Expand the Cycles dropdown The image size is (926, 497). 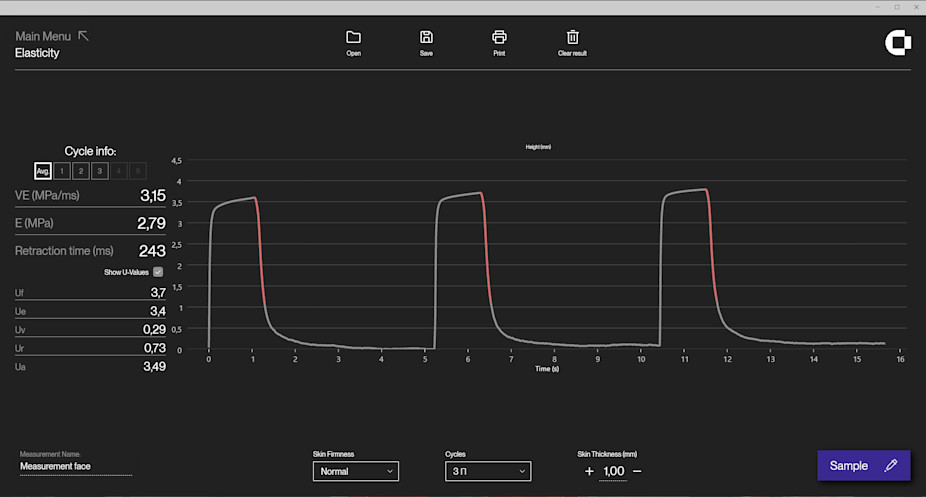487,471
